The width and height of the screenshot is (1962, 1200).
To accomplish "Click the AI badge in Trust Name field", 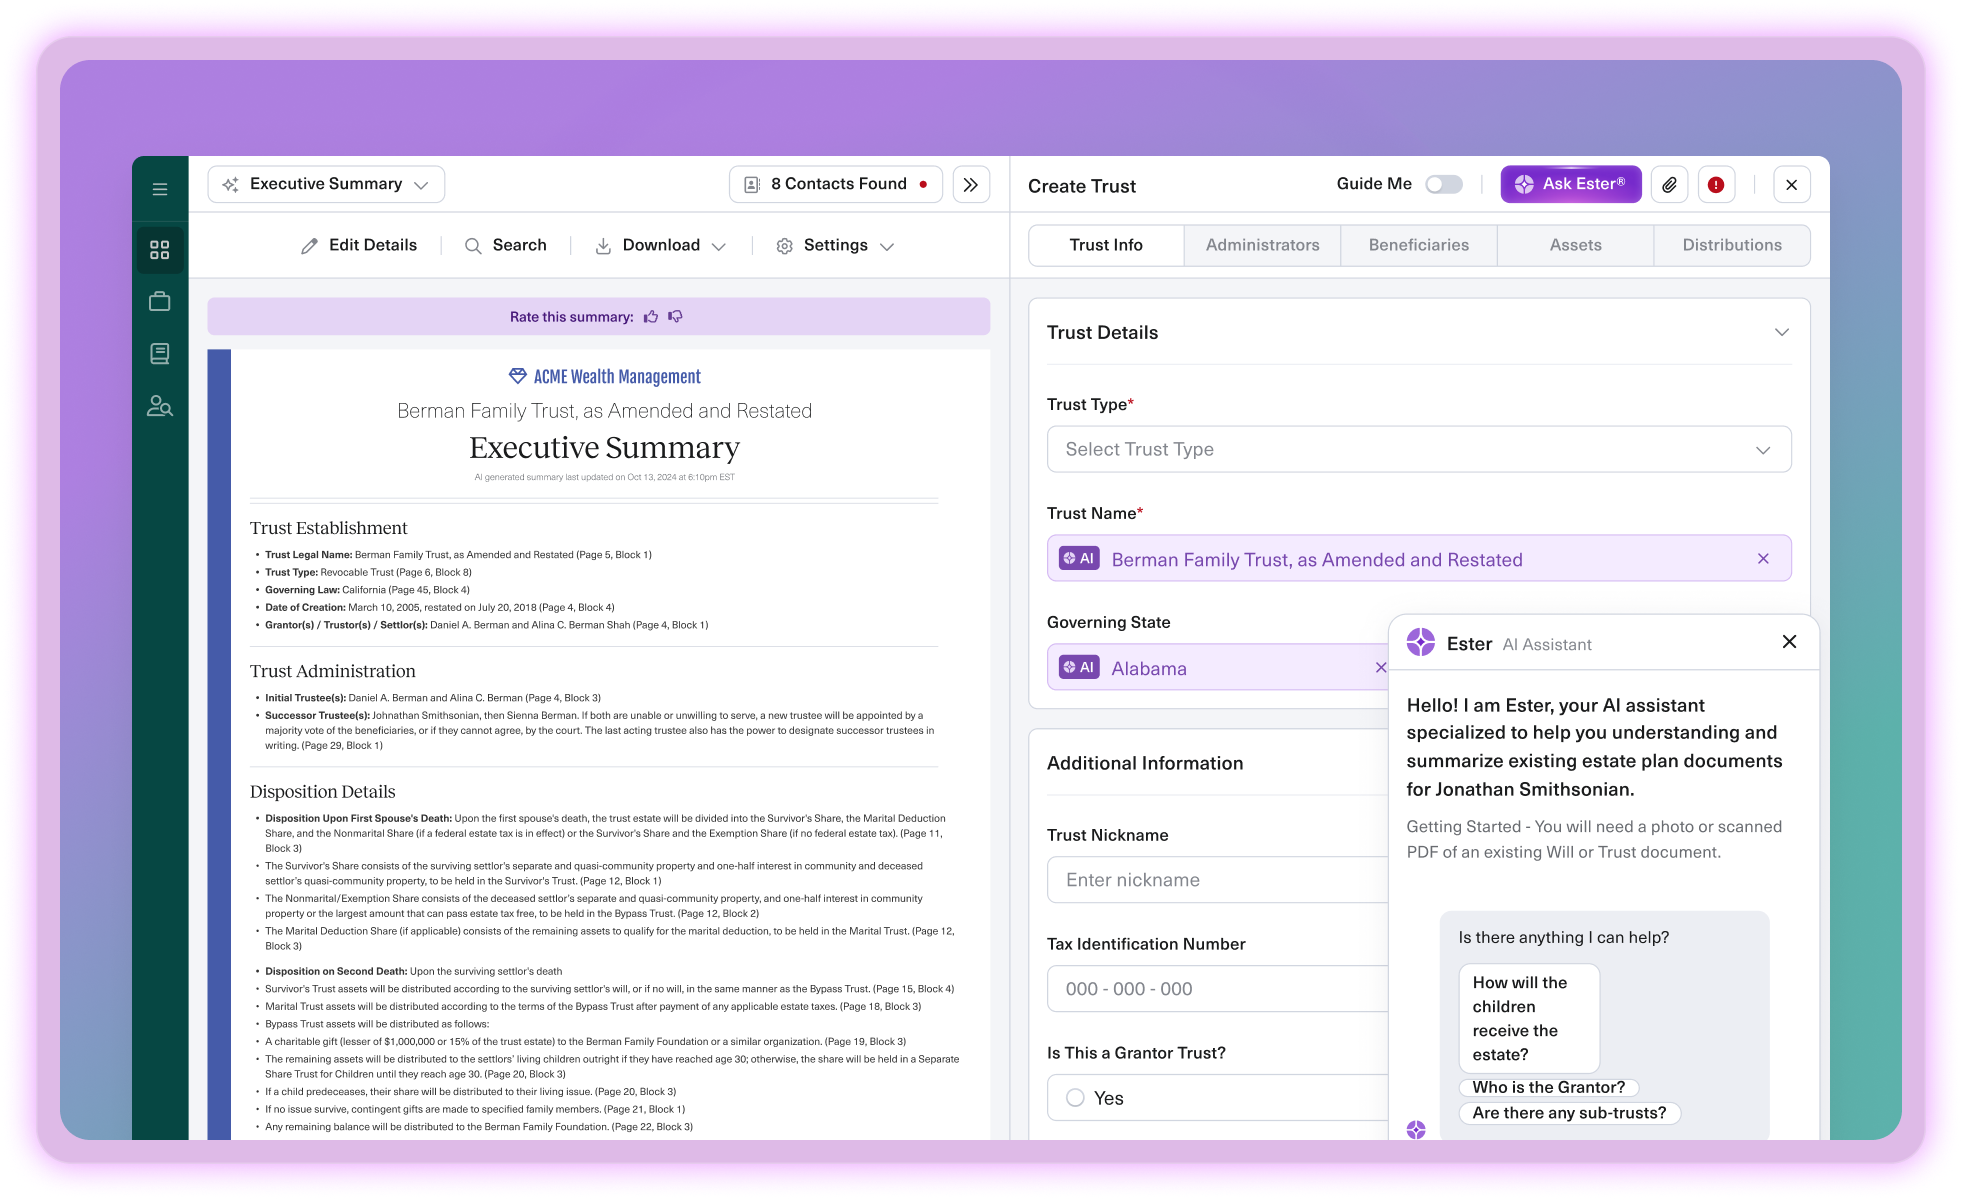I will pos(1079,559).
